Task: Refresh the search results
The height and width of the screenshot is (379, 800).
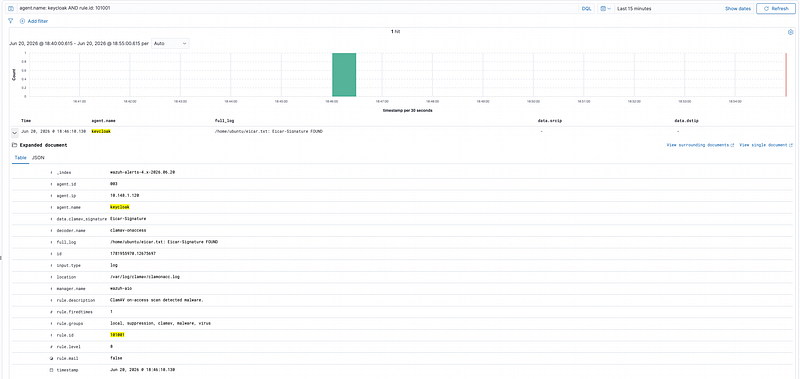Action: (x=776, y=9)
